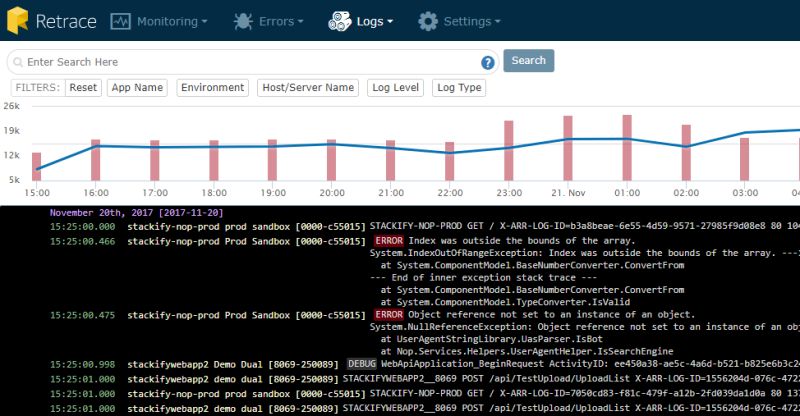Click the magnifier icon in the search box
Screen dimensions: 800x416
18,62
